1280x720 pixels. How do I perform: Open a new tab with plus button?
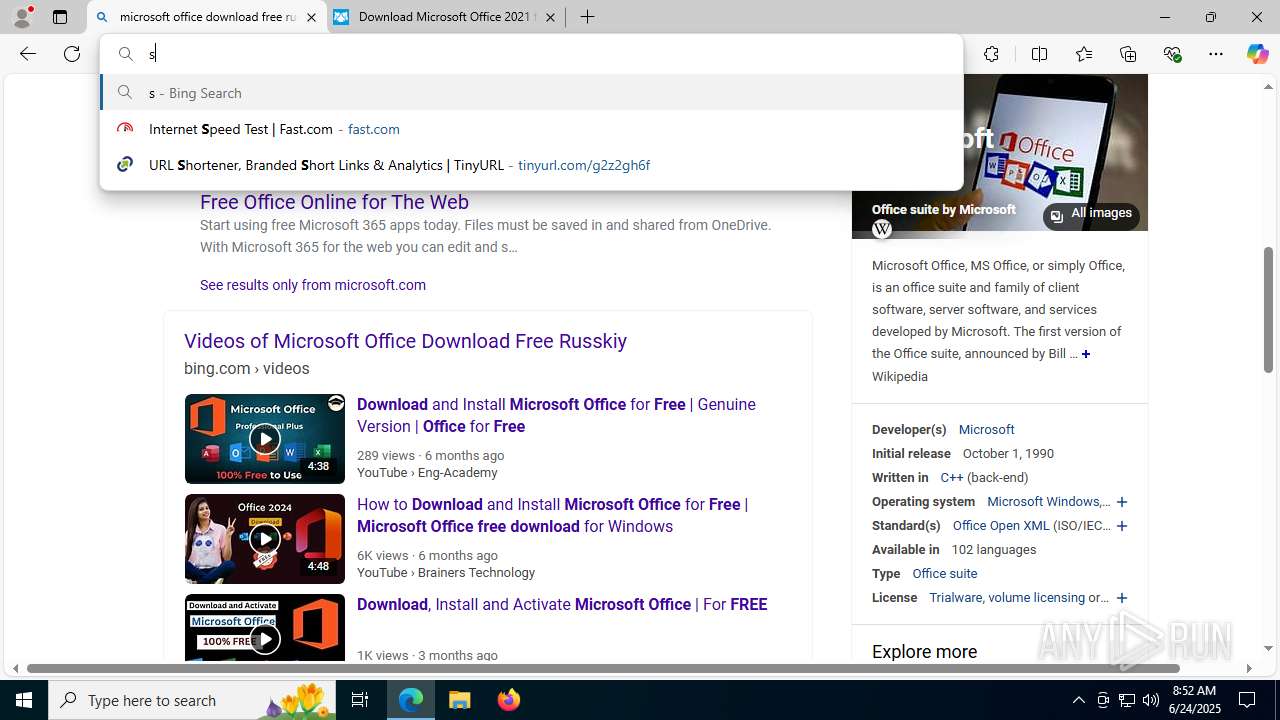pyautogui.click(x=587, y=17)
